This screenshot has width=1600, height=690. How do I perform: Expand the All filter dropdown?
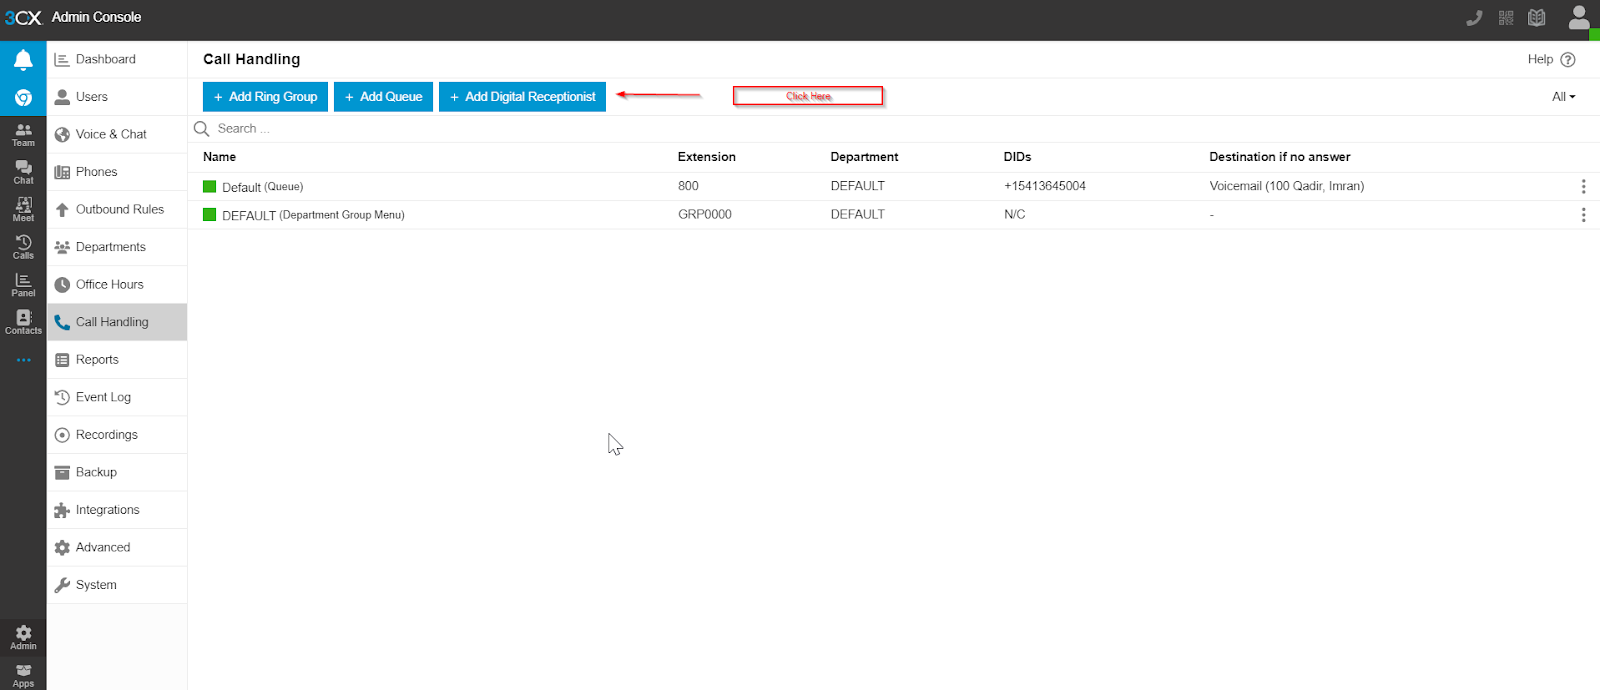[1563, 97]
